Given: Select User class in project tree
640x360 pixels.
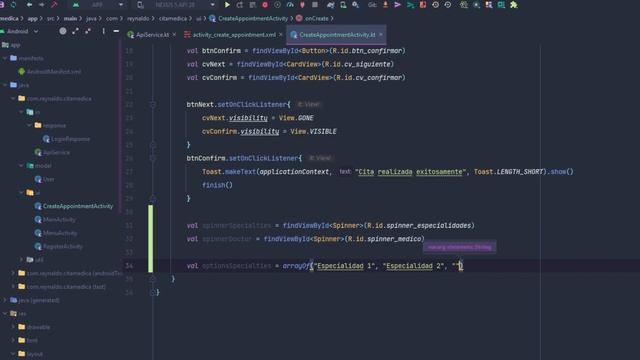Looking at the screenshot, I should (x=44, y=179).
